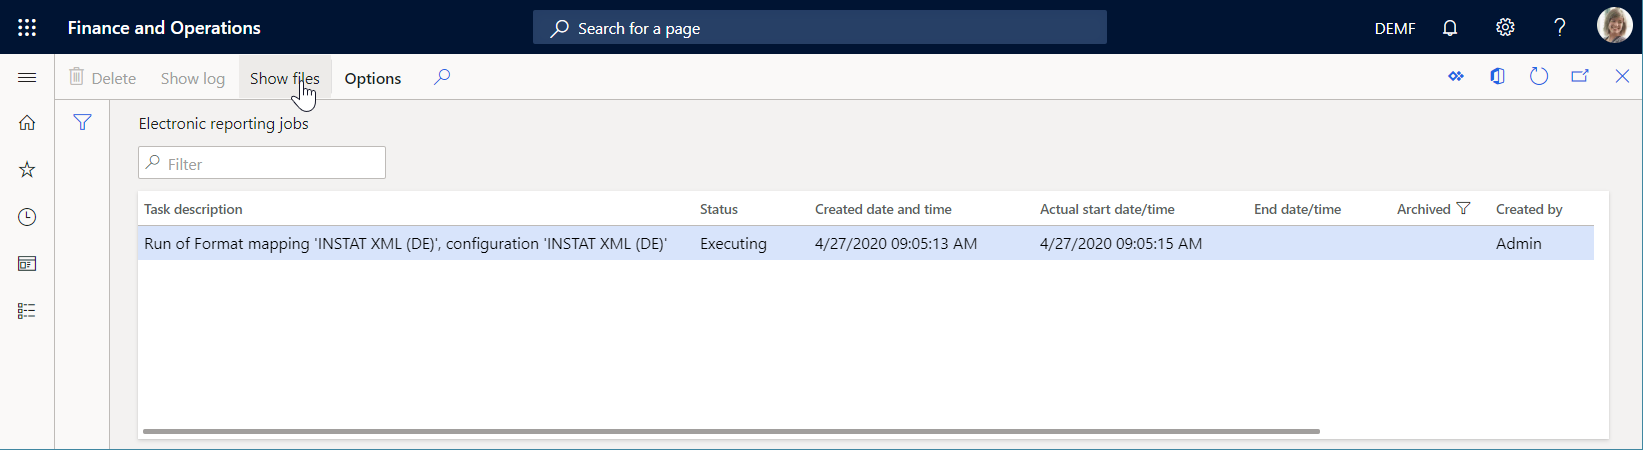Select the INSTAT XML (DE) job row
Image resolution: width=1643 pixels, height=450 pixels.
[x=405, y=243]
